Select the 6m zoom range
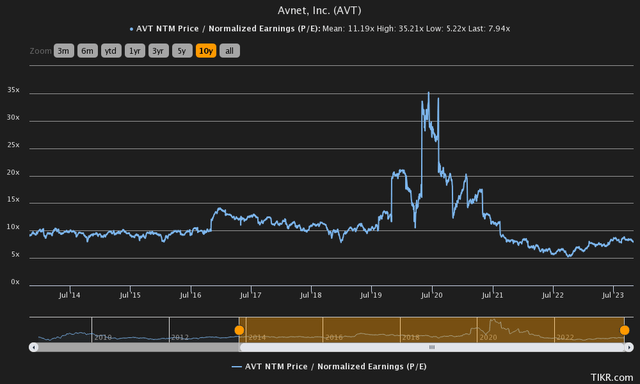 point(87,51)
